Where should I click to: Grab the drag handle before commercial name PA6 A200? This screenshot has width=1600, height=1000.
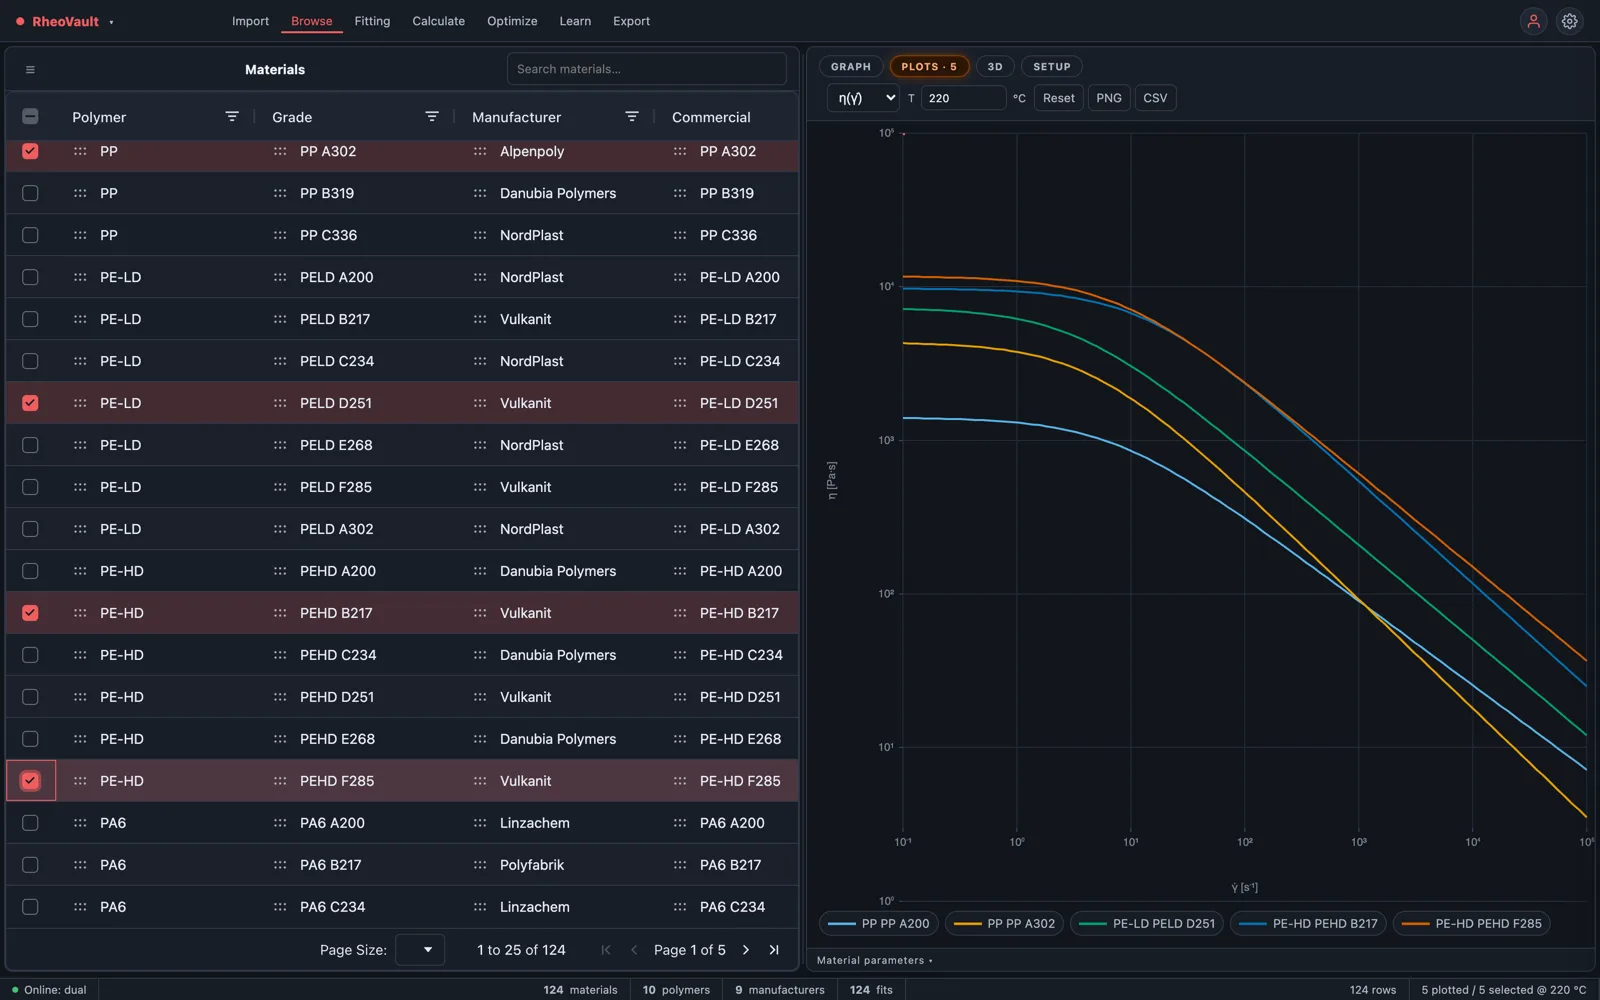pos(680,823)
